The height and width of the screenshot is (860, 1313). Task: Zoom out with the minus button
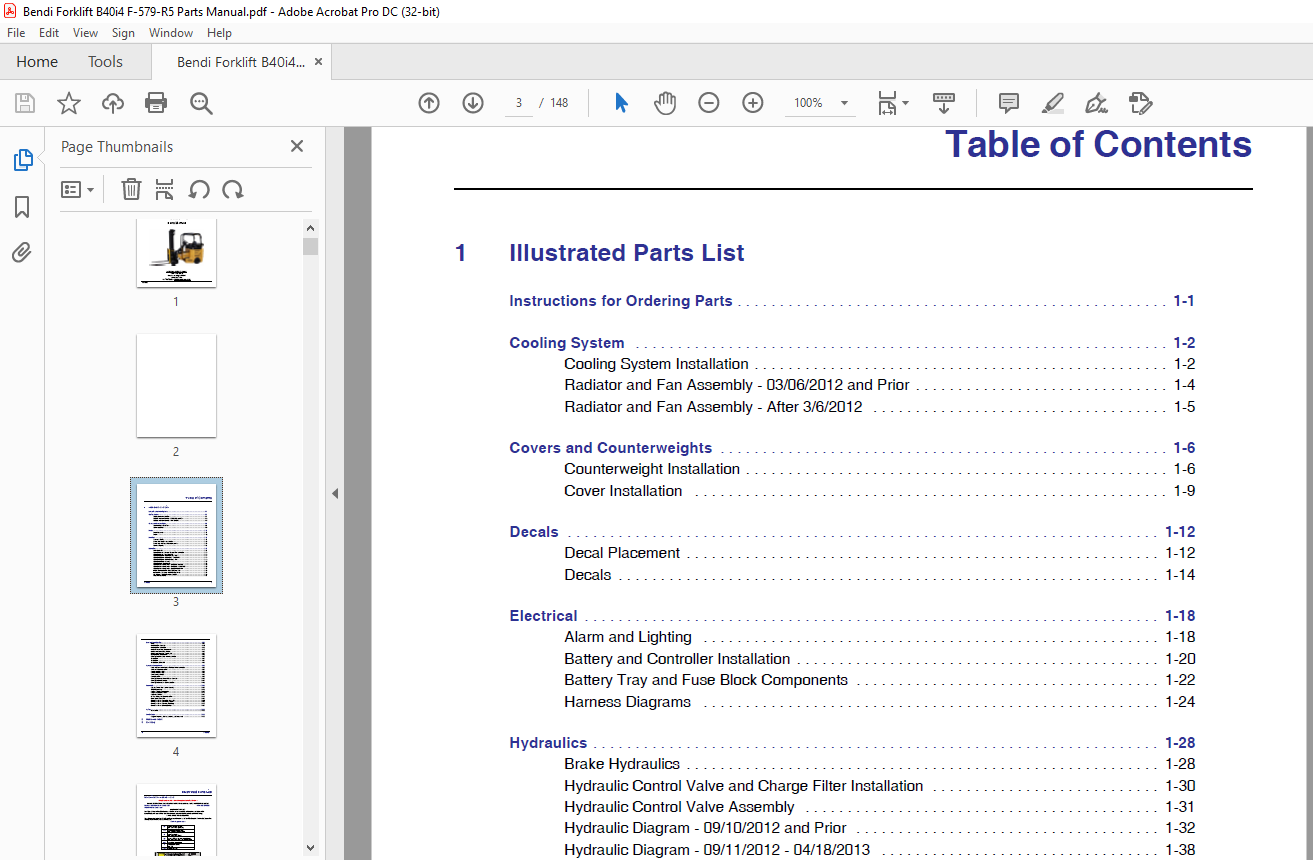click(709, 103)
